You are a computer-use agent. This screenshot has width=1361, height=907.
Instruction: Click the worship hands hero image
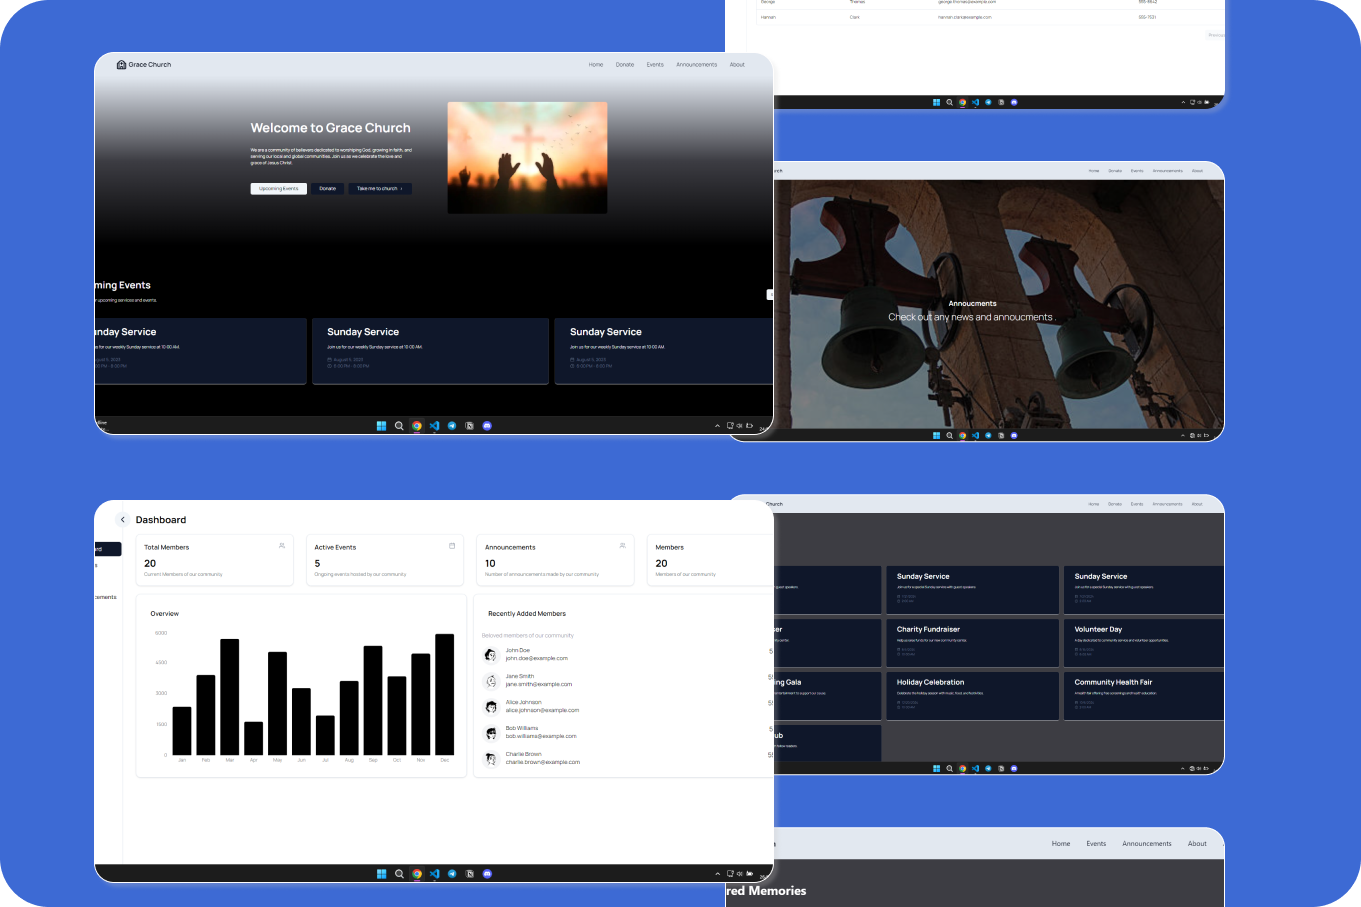click(x=527, y=157)
